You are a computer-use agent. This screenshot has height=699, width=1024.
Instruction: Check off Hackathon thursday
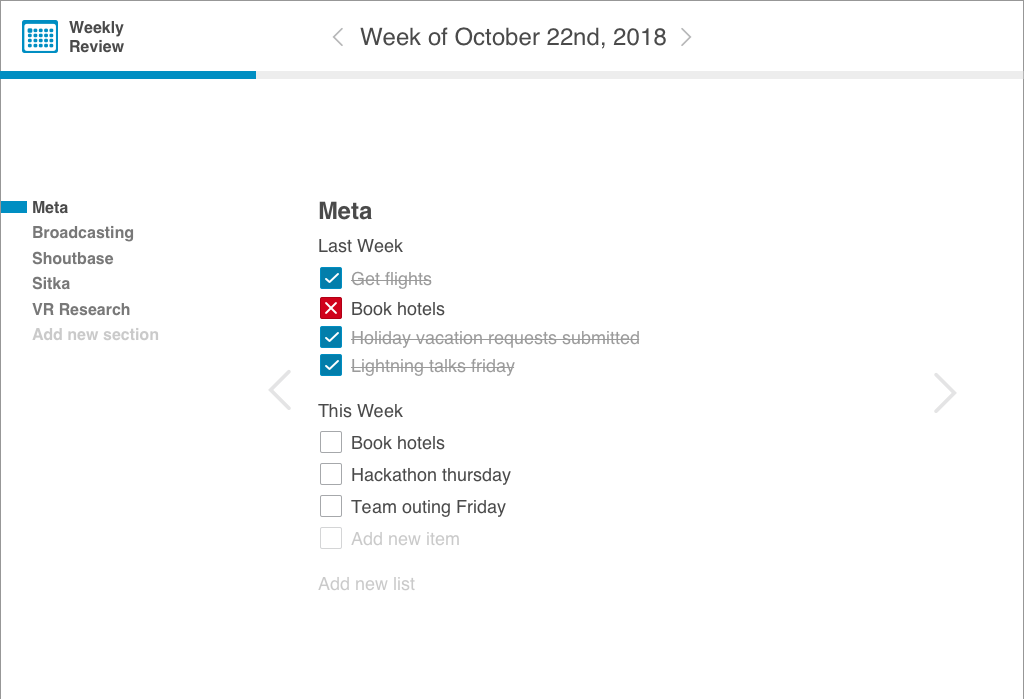coord(331,473)
